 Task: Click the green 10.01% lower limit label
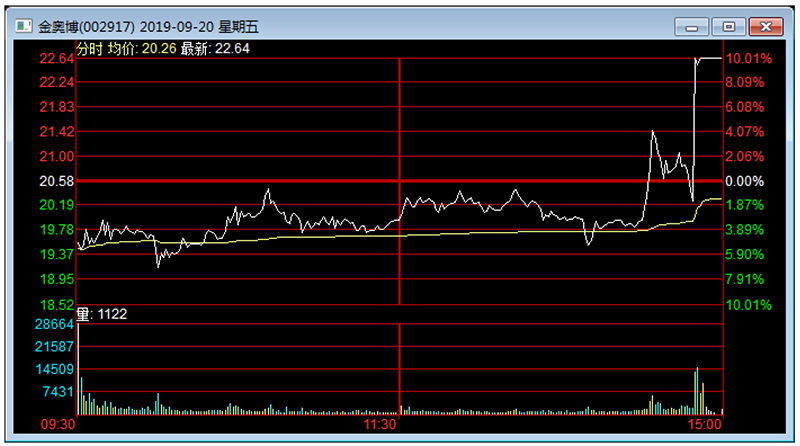click(x=749, y=304)
